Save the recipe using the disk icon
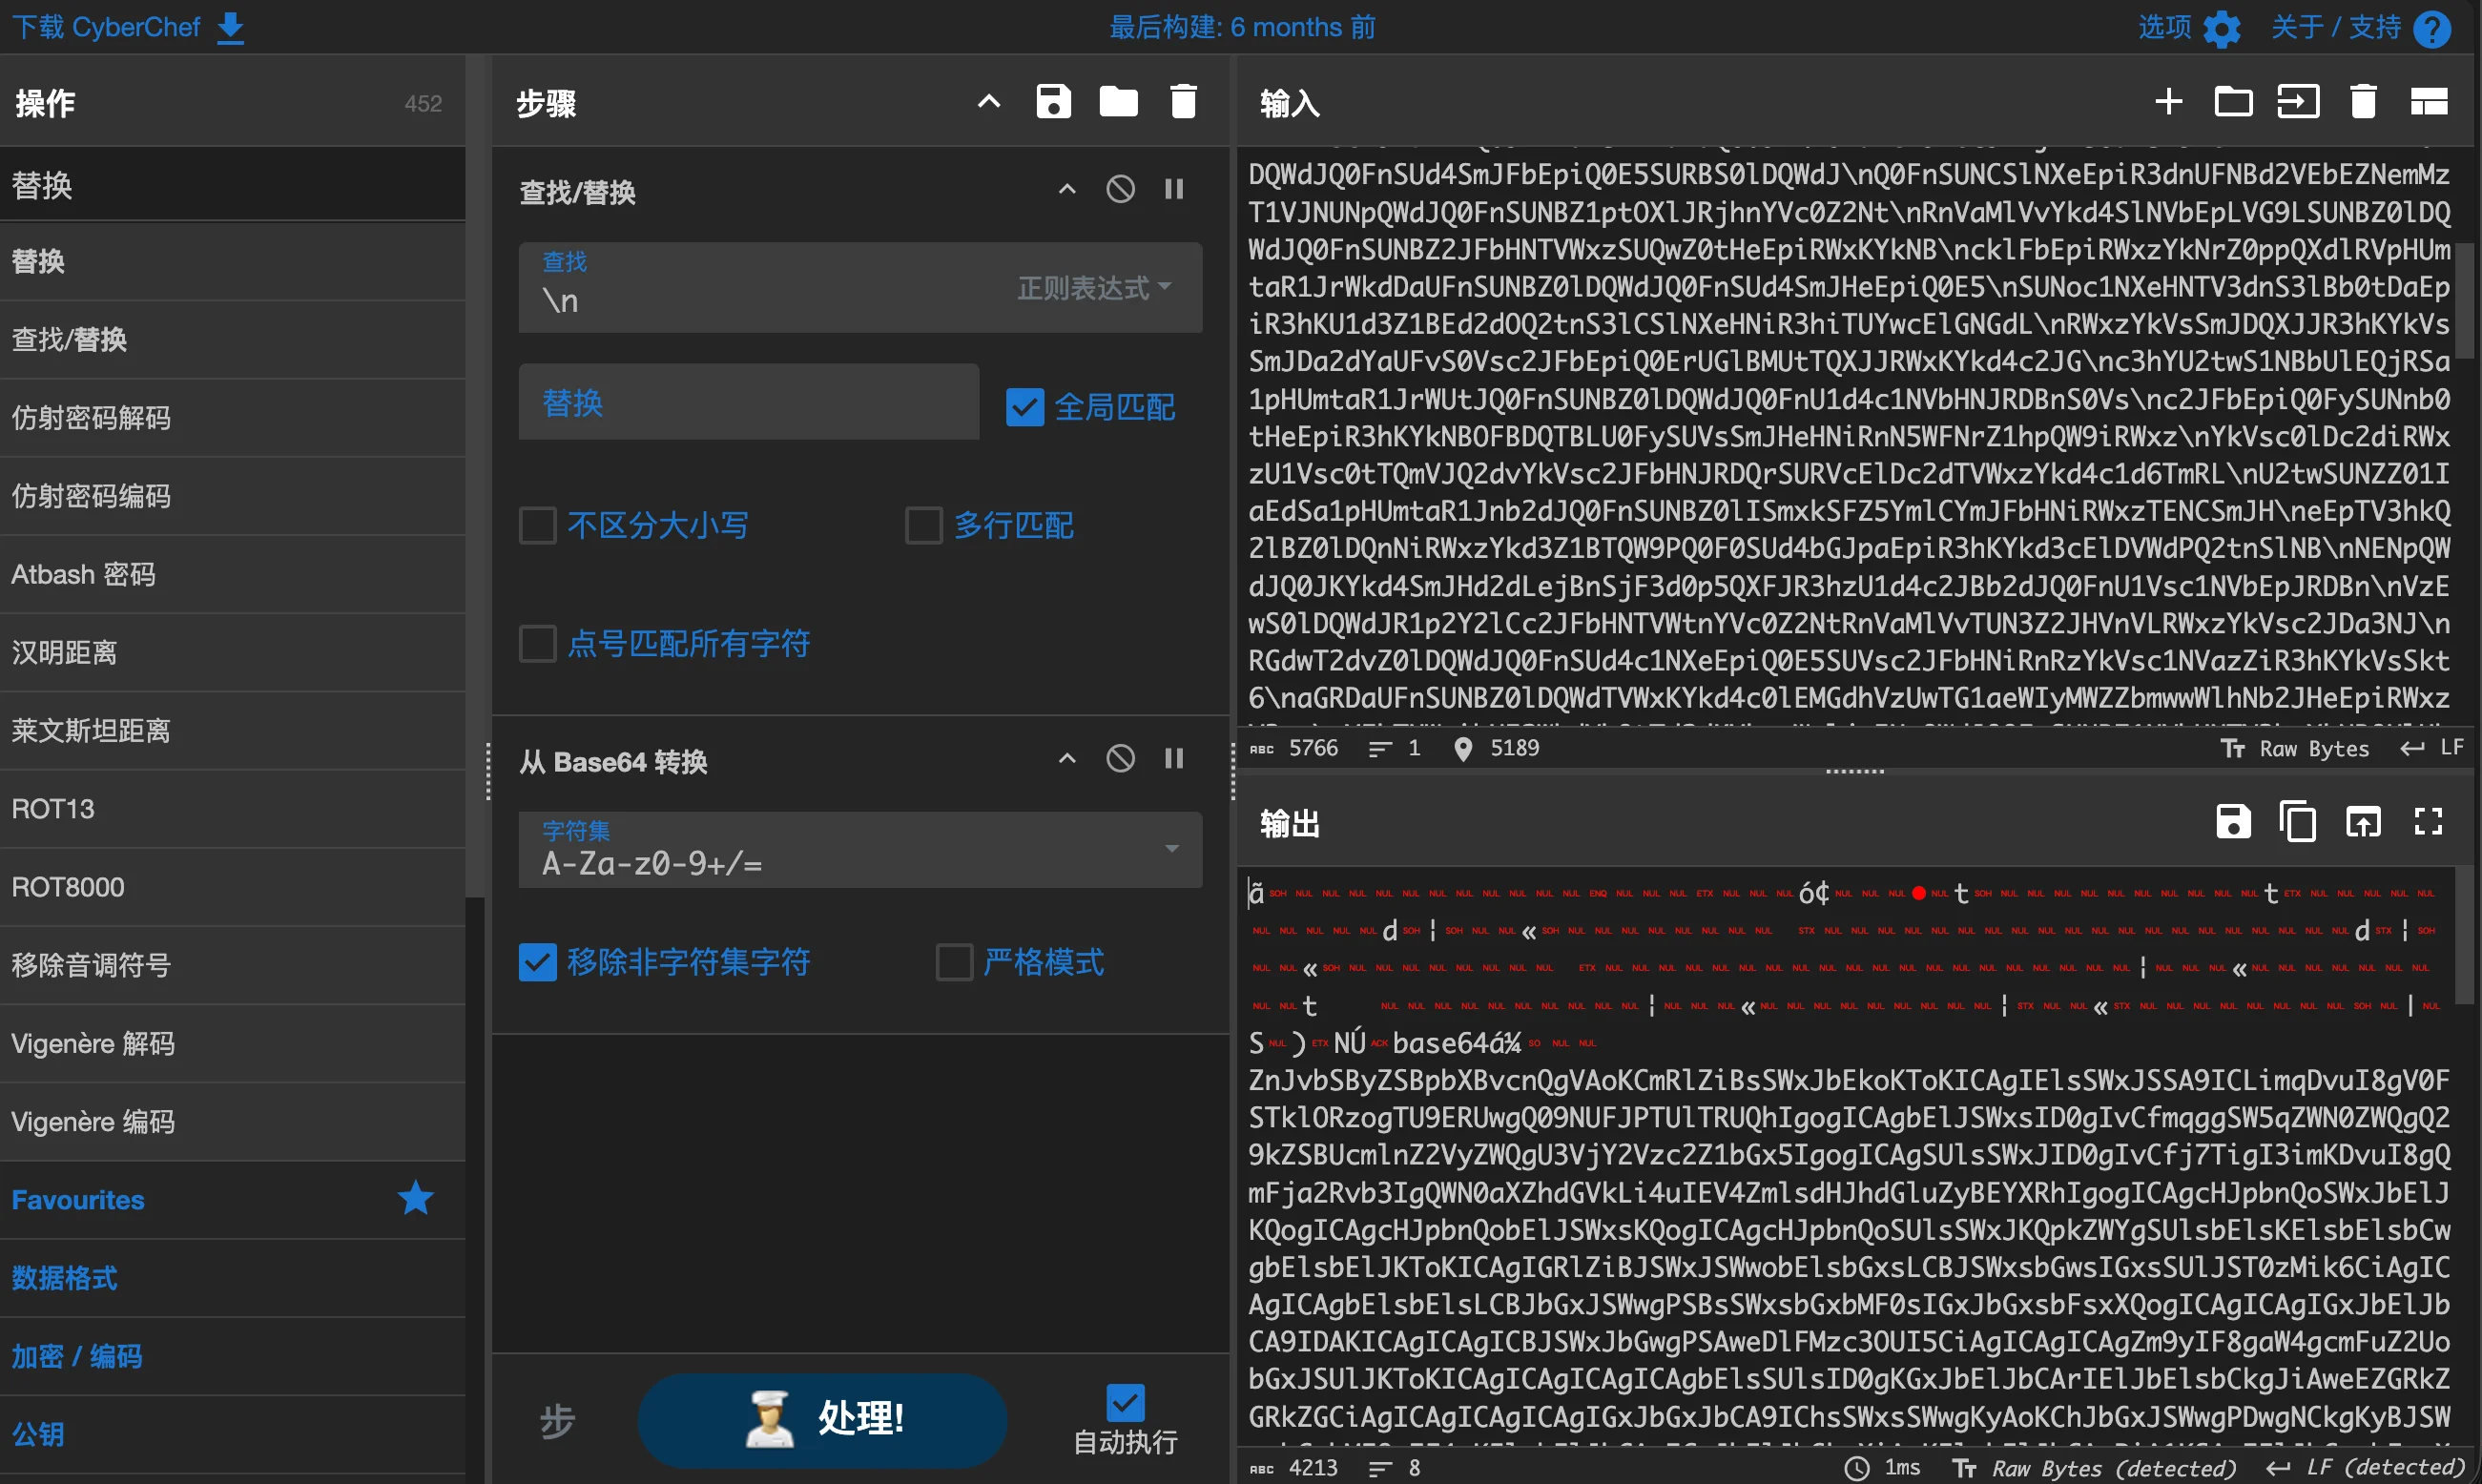2482x1484 pixels. tap(1053, 102)
